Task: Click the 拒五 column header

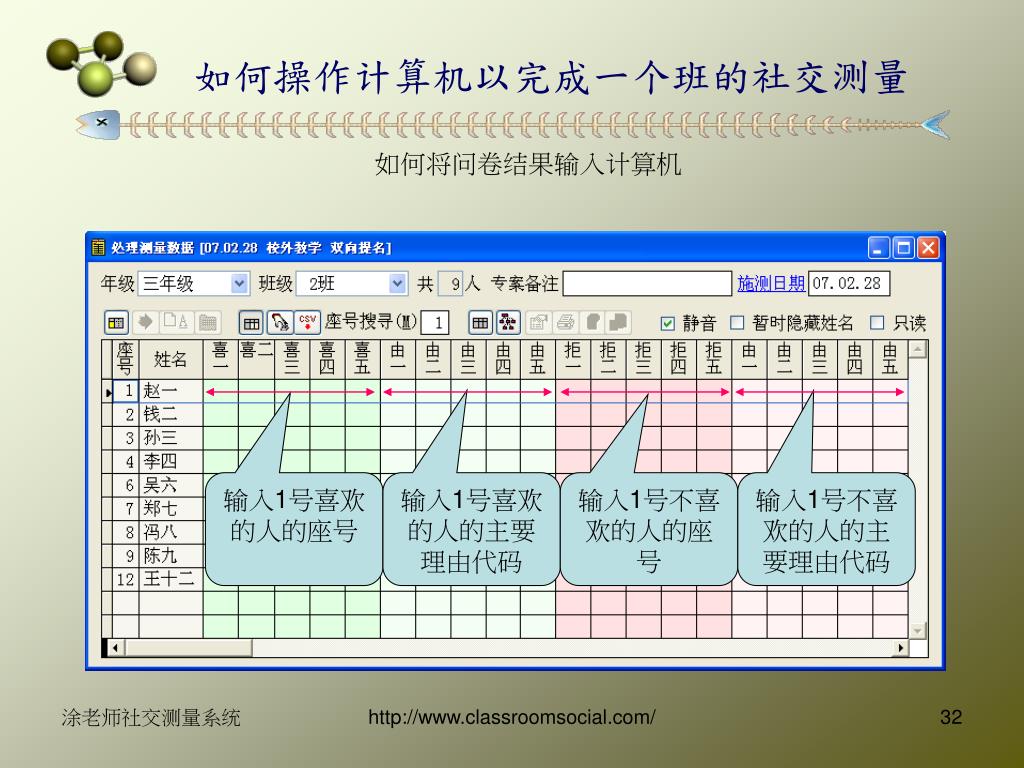Action: [714, 359]
